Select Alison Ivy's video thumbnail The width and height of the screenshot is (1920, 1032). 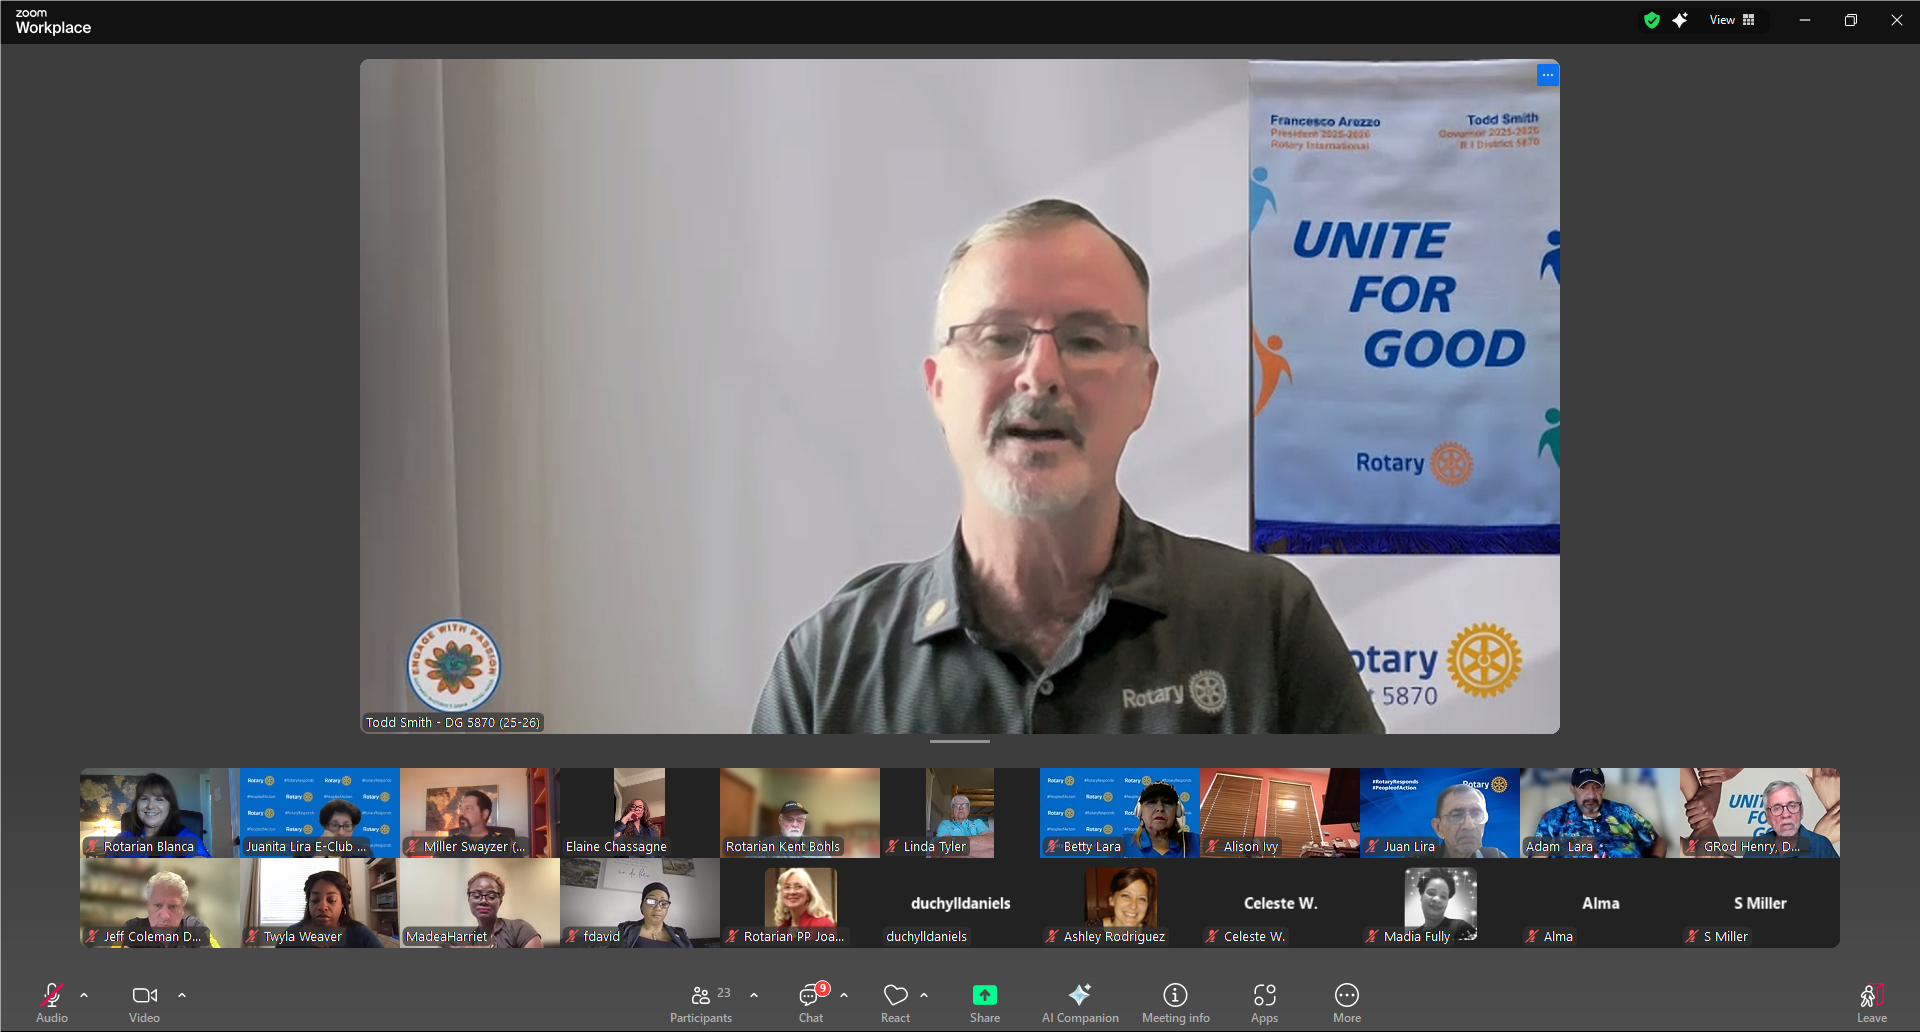click(1280, 813)
